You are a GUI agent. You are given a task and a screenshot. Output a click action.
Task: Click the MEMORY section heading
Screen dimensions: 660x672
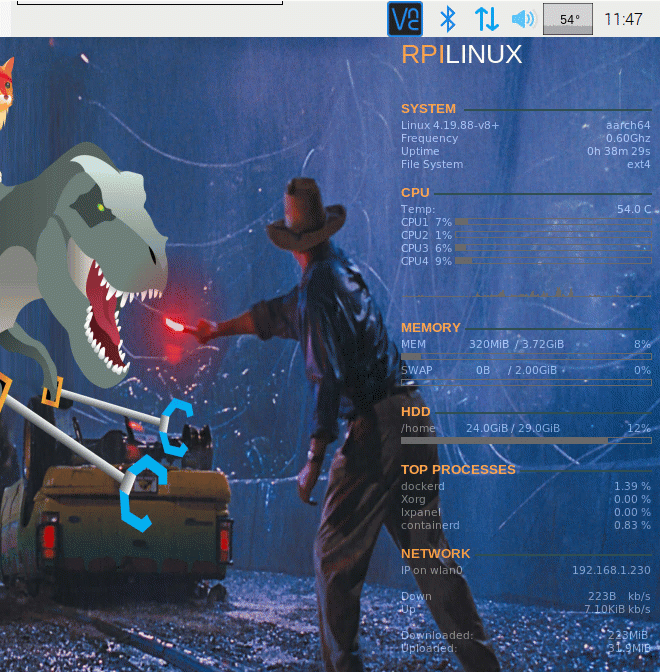pyautogui.click(x=431, y=328)
